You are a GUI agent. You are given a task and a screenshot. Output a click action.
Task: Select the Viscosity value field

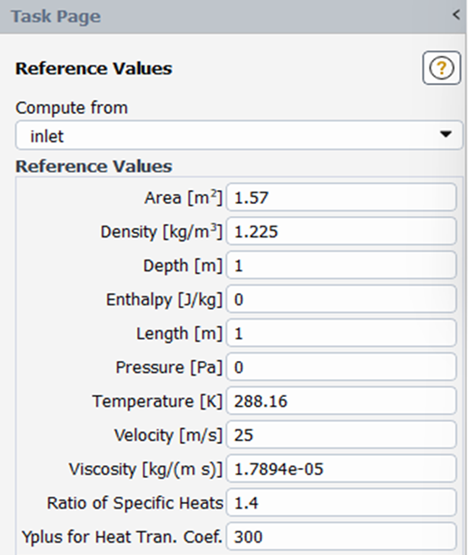pos(341,469)
